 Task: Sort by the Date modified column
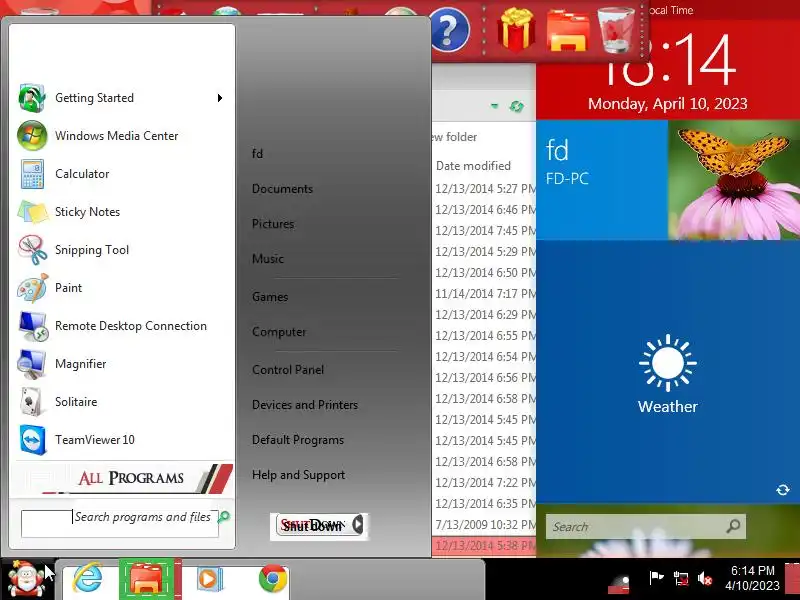coord(473,166)
